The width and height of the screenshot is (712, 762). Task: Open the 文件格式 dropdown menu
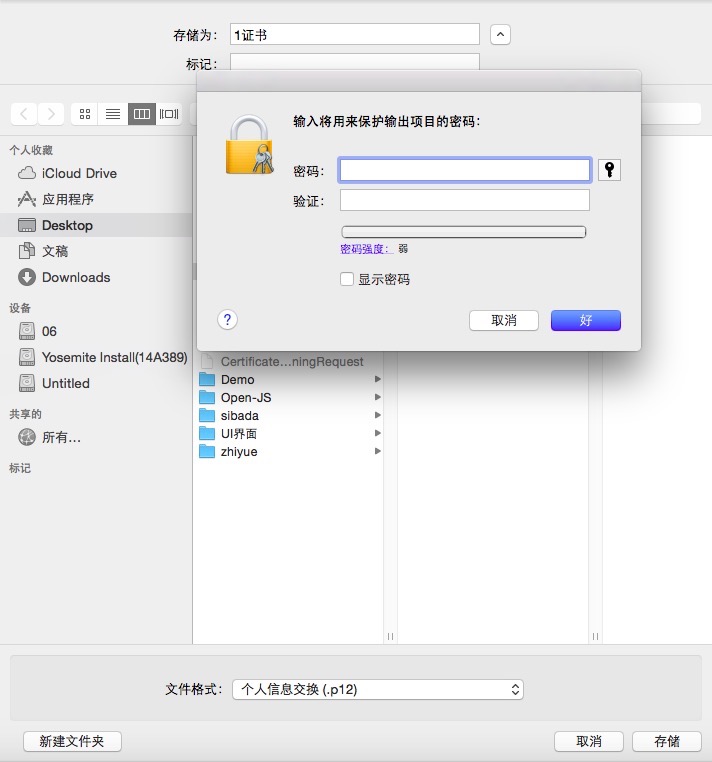pyautogui.click(x=377, y=689)
